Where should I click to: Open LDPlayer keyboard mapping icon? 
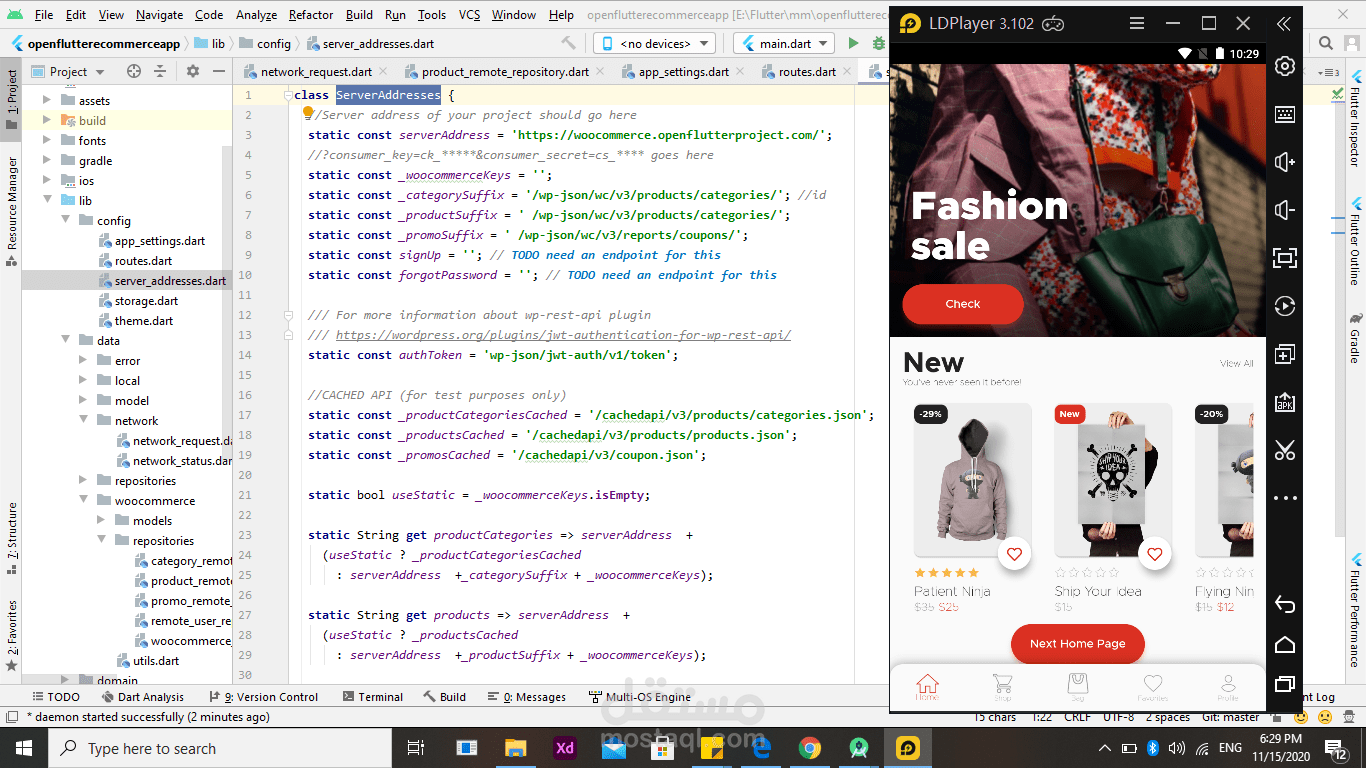[x=1285, y=115]
